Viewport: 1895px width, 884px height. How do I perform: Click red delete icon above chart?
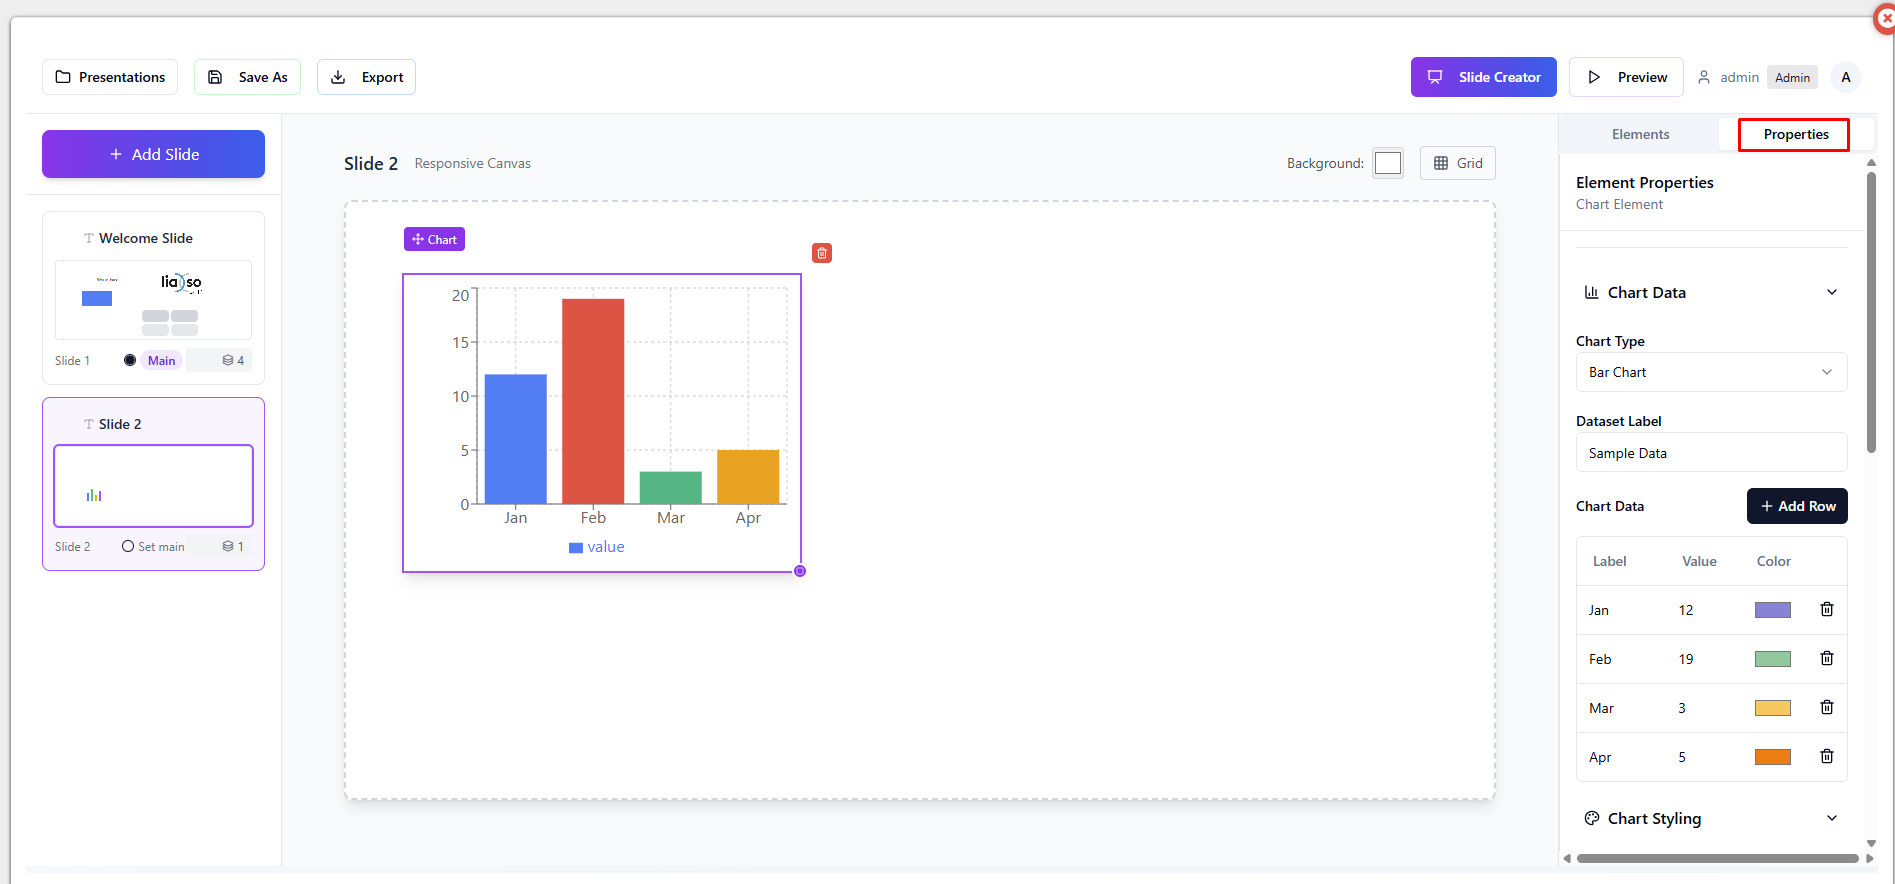822,253
